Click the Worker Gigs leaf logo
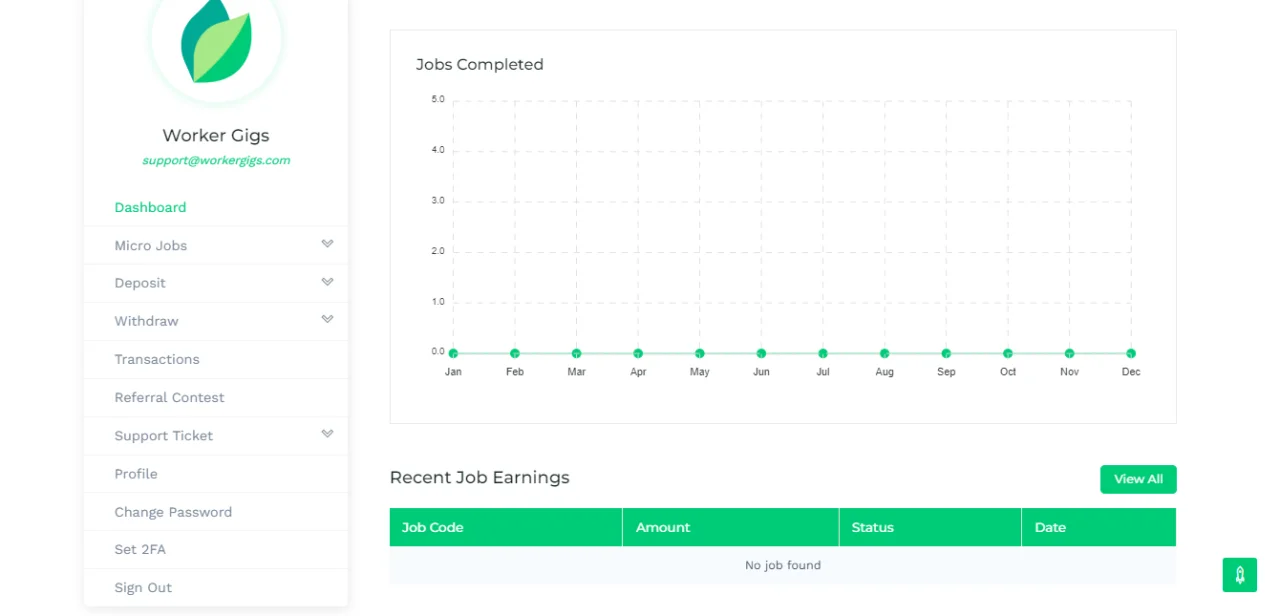 tap(216, 40)
